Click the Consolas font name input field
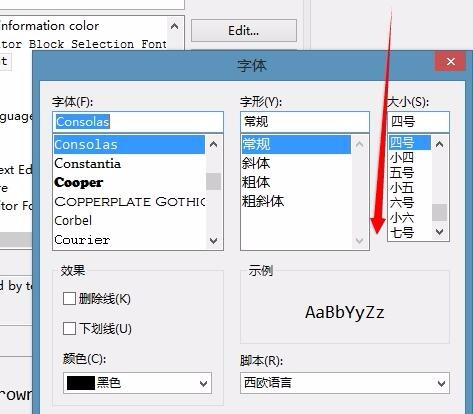473x414 pixels. tap(138, 122)
